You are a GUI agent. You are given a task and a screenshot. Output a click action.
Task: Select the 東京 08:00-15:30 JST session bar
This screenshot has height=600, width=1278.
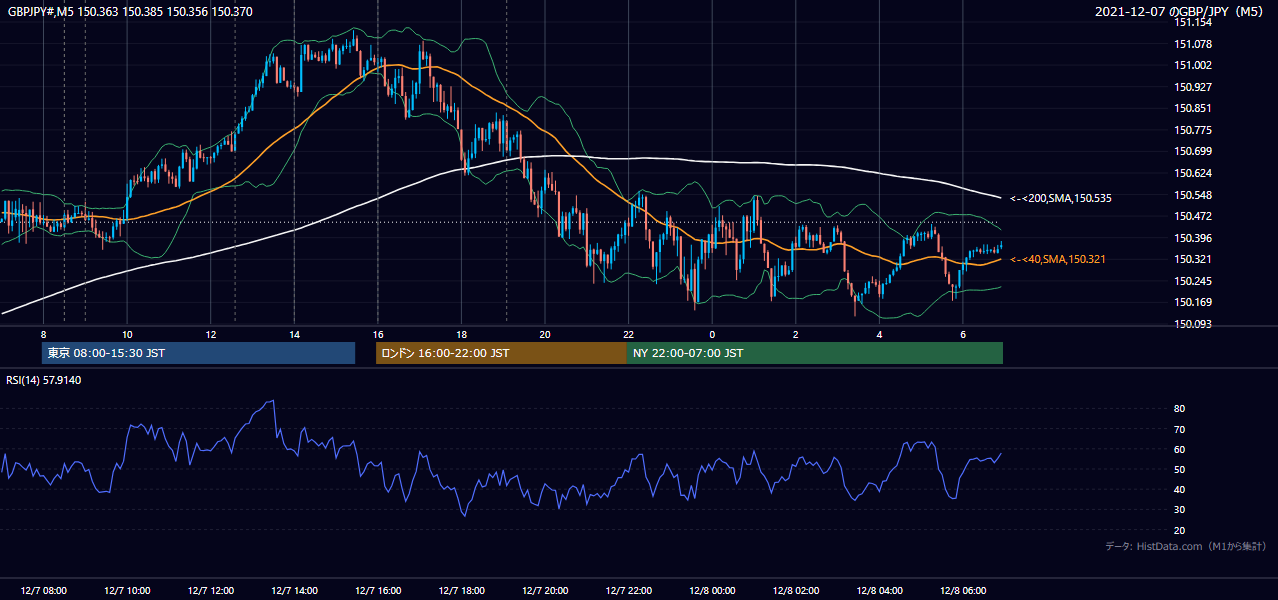[x=198, y=353]
